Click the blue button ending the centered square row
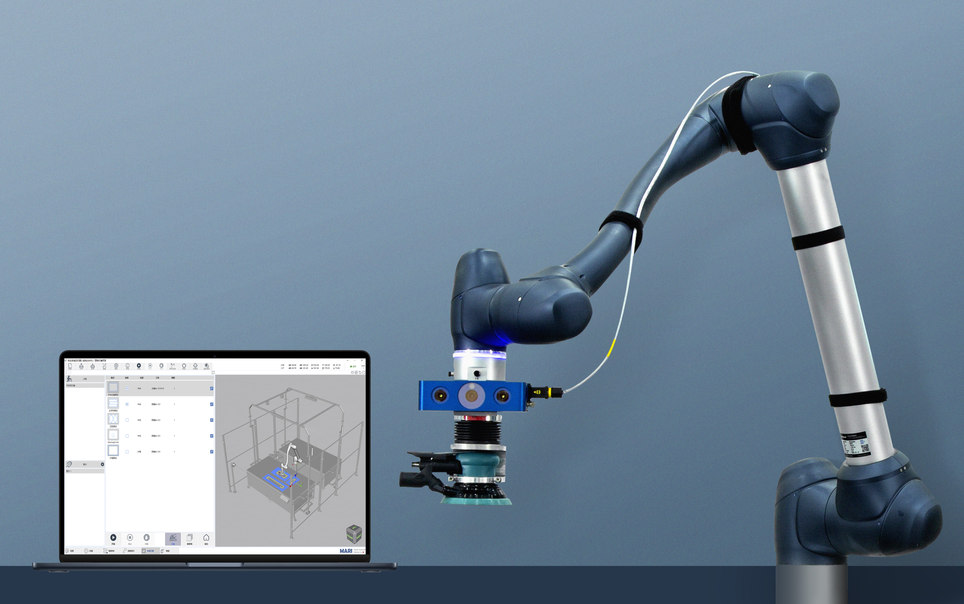 [x=211, y=436]
